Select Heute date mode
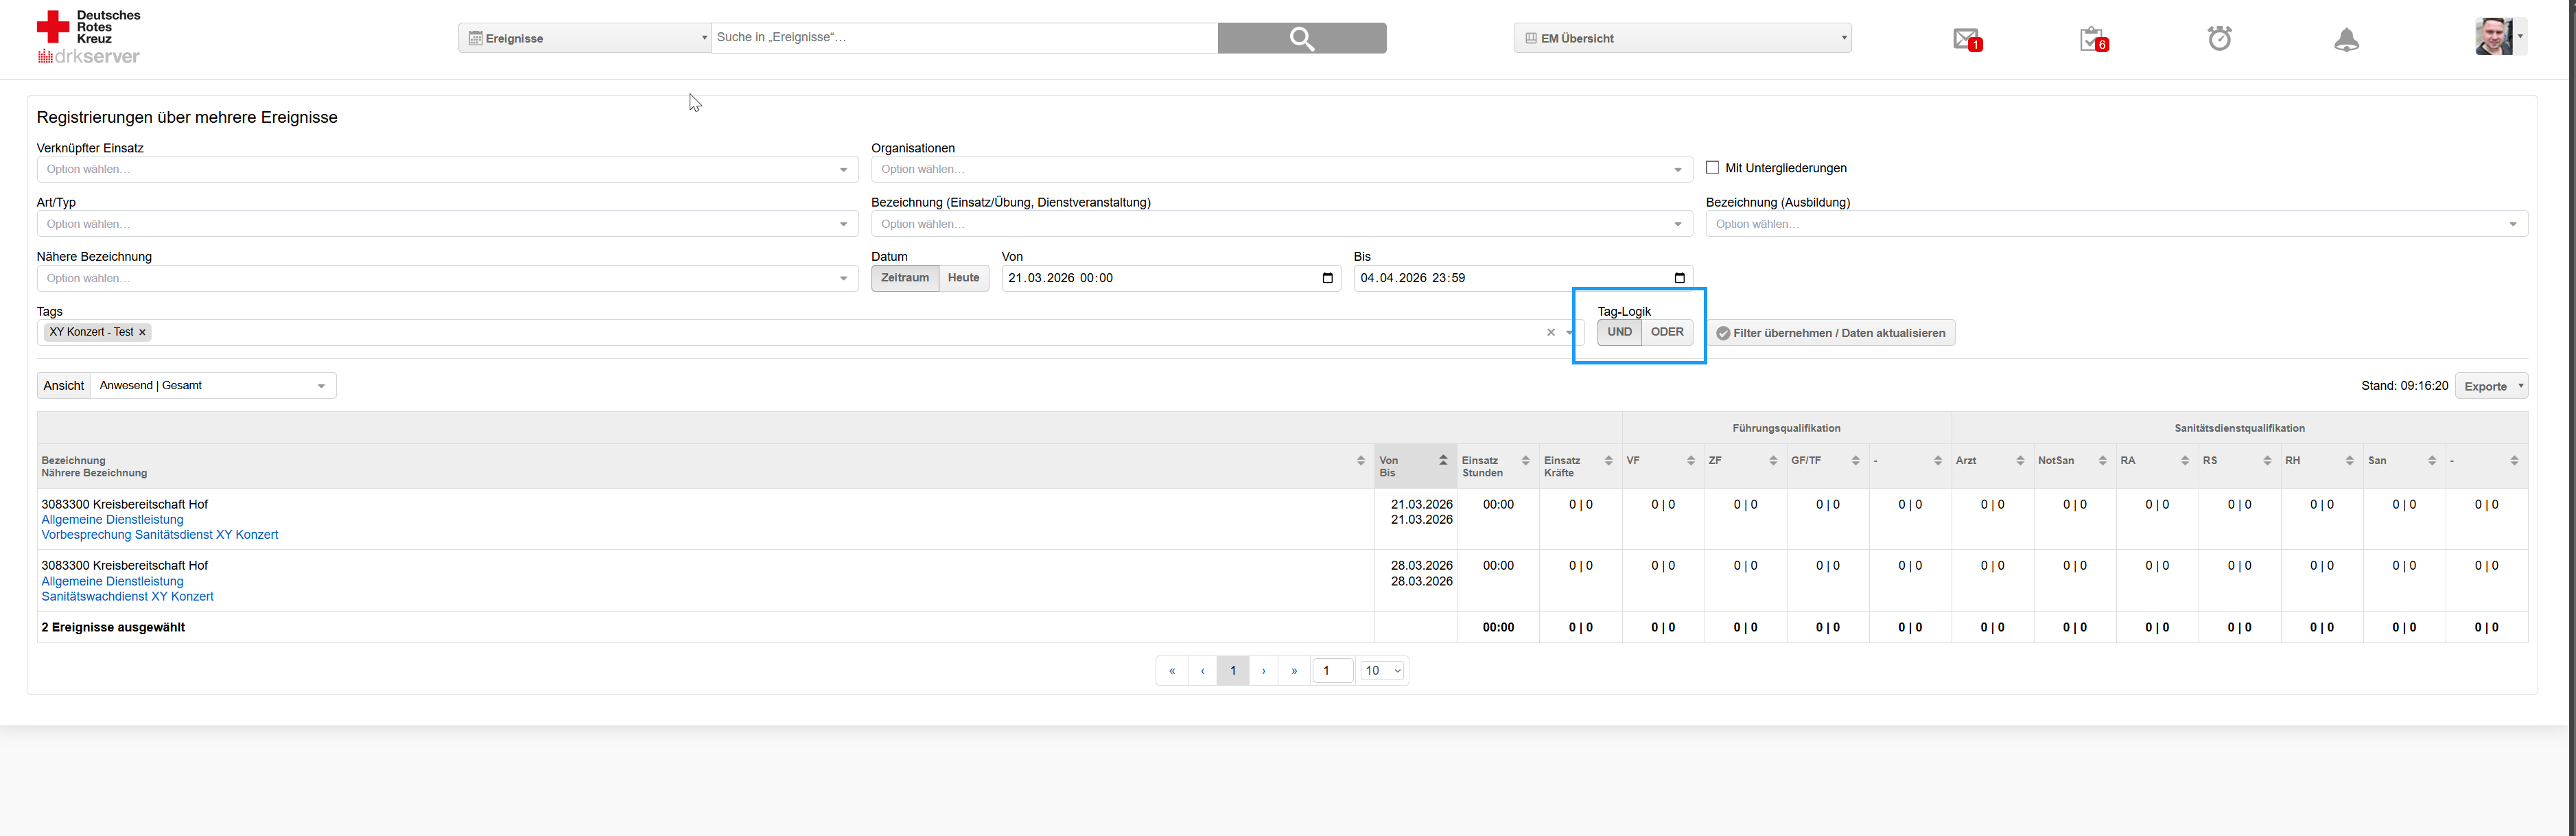Image resolution: width=2576 pixels, height=836 pixels. pyautogui.click(x=963, y=278)
